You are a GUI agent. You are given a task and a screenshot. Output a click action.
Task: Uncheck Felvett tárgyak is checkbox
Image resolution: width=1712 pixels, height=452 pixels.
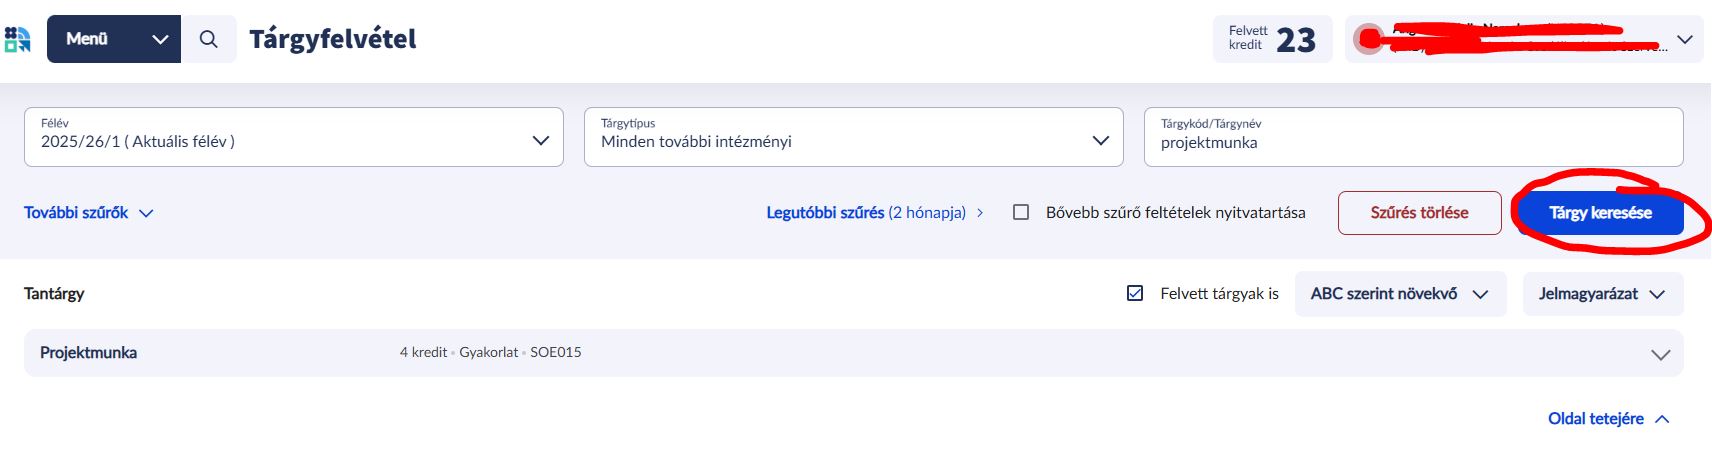click(1135, 293)
